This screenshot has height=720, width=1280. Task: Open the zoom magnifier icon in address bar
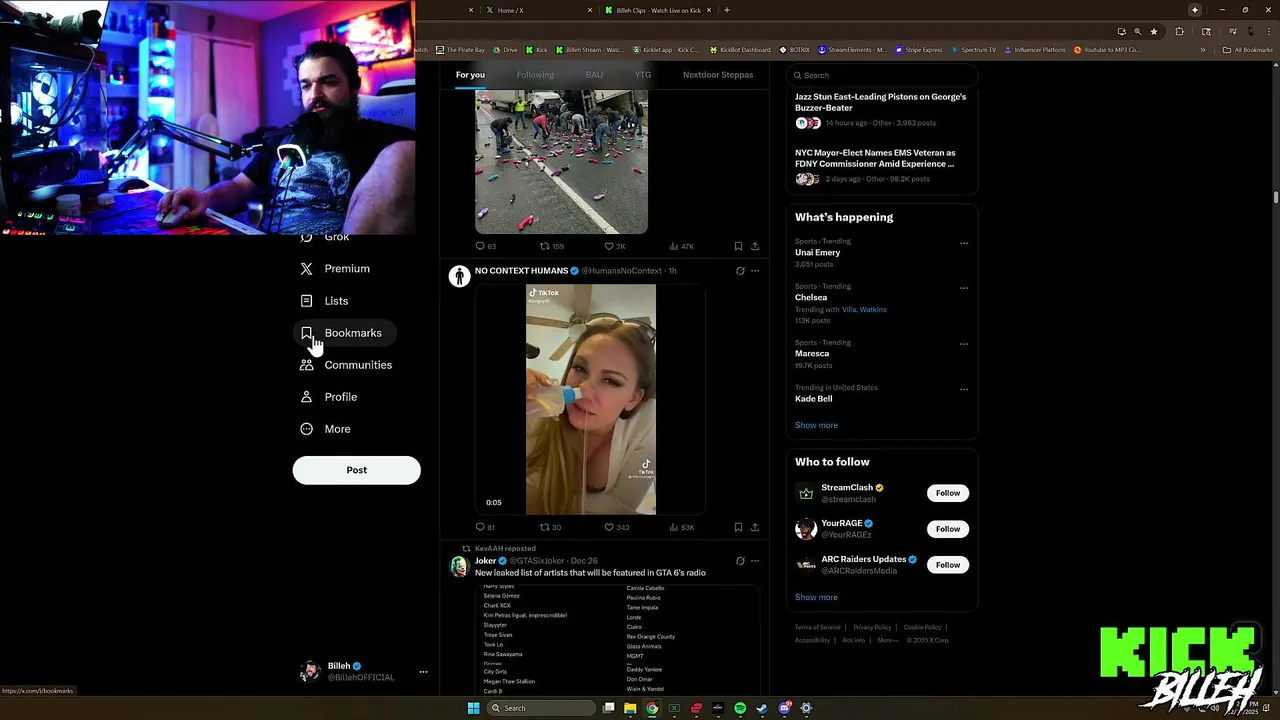pos(1137,31)
